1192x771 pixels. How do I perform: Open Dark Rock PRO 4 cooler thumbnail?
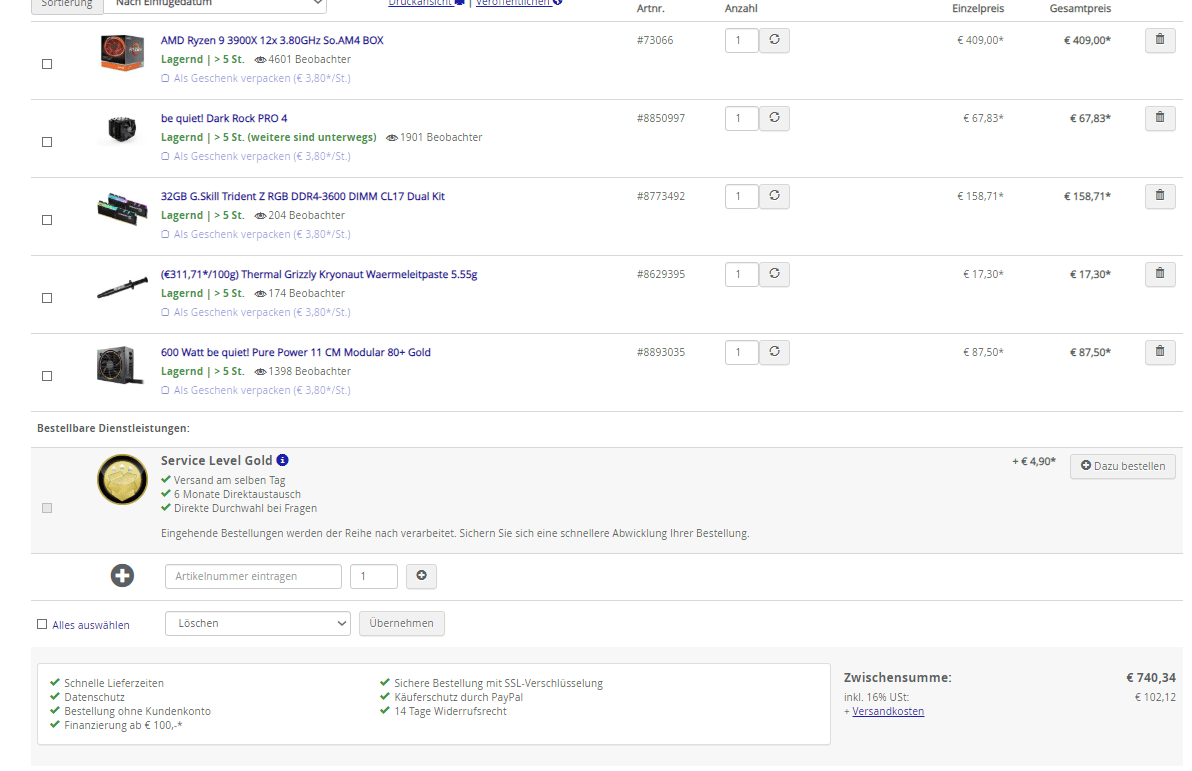coord(122,129)
